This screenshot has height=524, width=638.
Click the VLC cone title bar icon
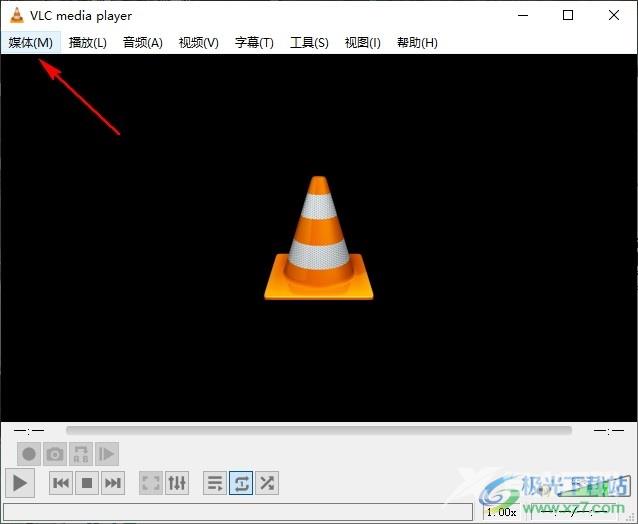tap(17, 15)
